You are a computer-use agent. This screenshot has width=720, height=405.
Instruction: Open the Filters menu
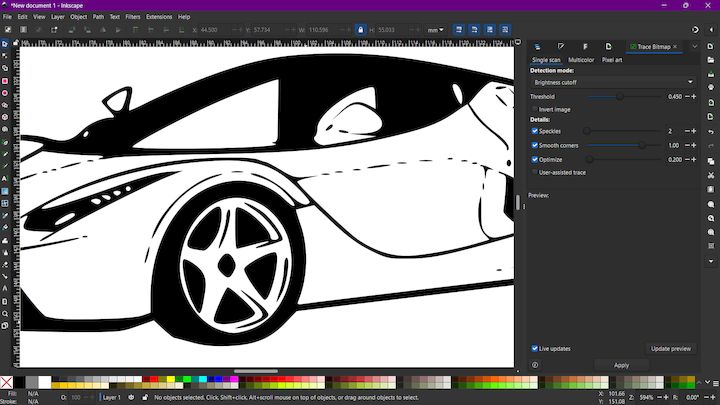point(133,17)
